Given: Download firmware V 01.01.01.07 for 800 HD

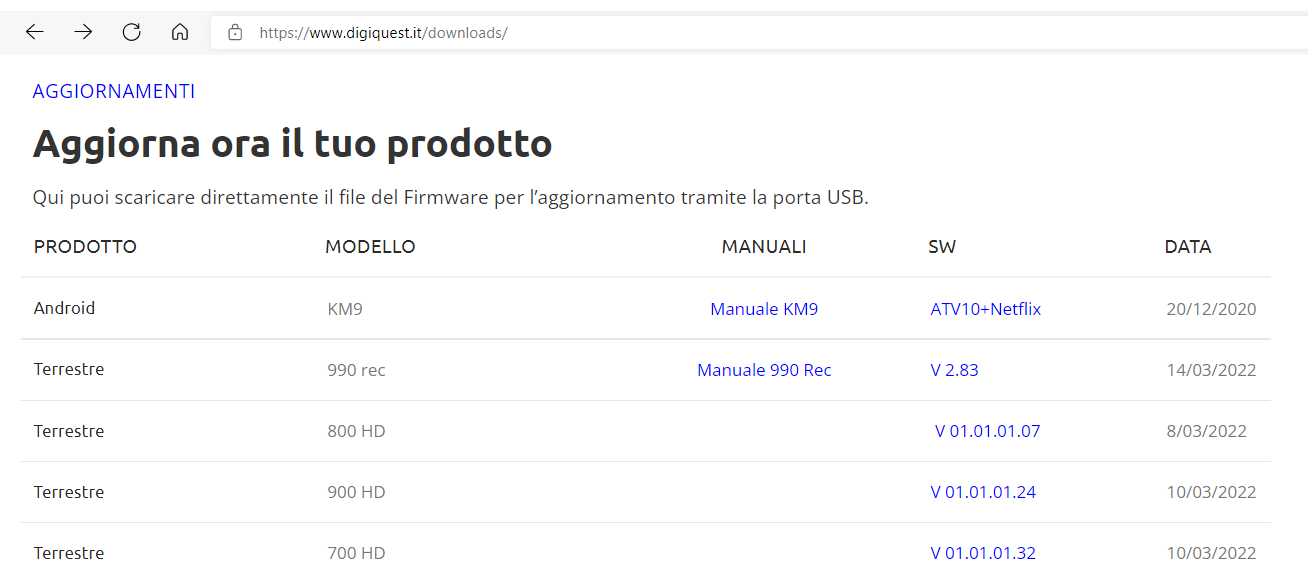Looking at the screenshot, I should pos(987,430).
